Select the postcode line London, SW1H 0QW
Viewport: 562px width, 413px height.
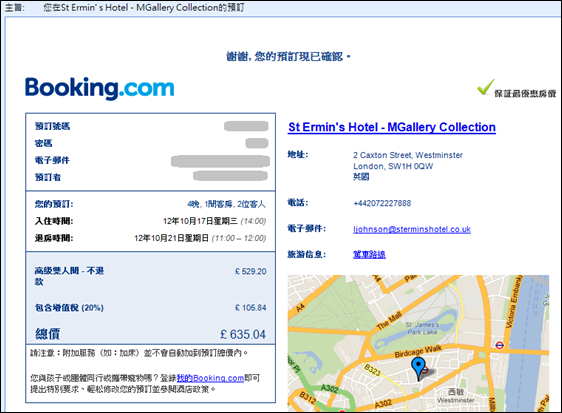(x=393, y=166)
